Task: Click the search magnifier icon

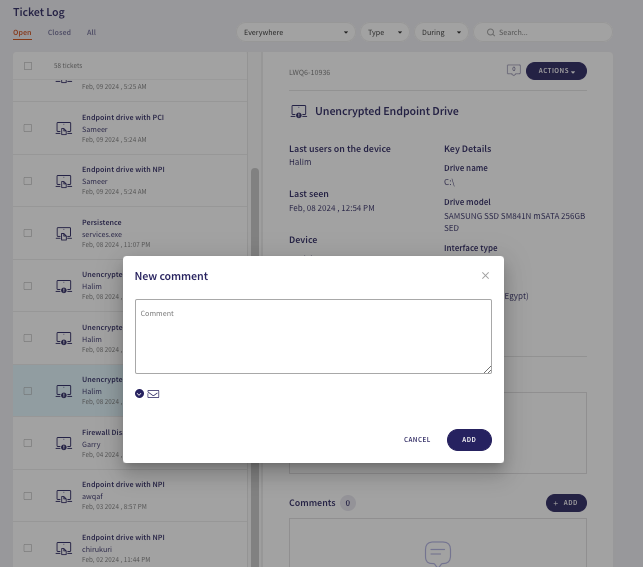Action: (491, 32)
